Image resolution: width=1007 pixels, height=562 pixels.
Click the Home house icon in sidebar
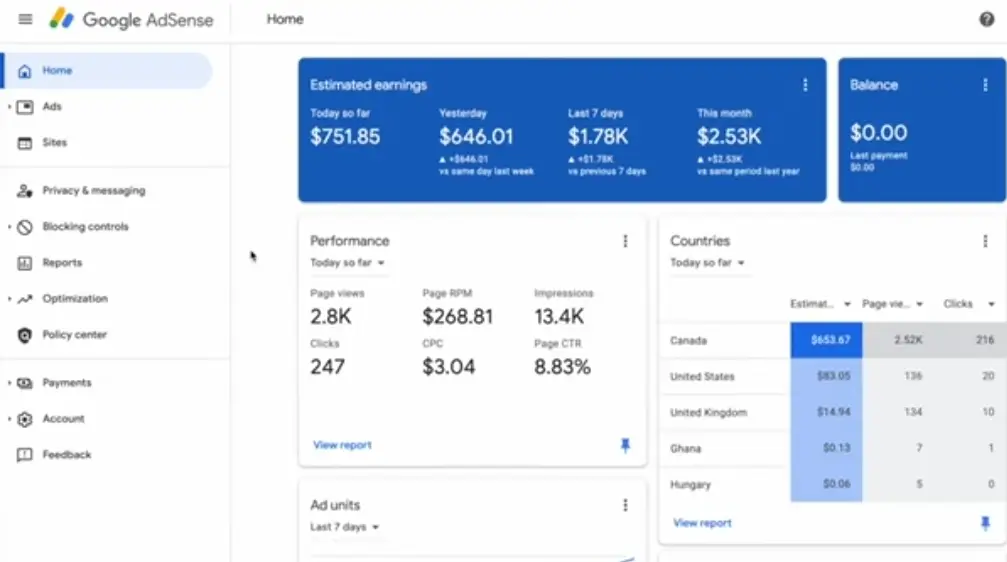click(x=24, y=71)
